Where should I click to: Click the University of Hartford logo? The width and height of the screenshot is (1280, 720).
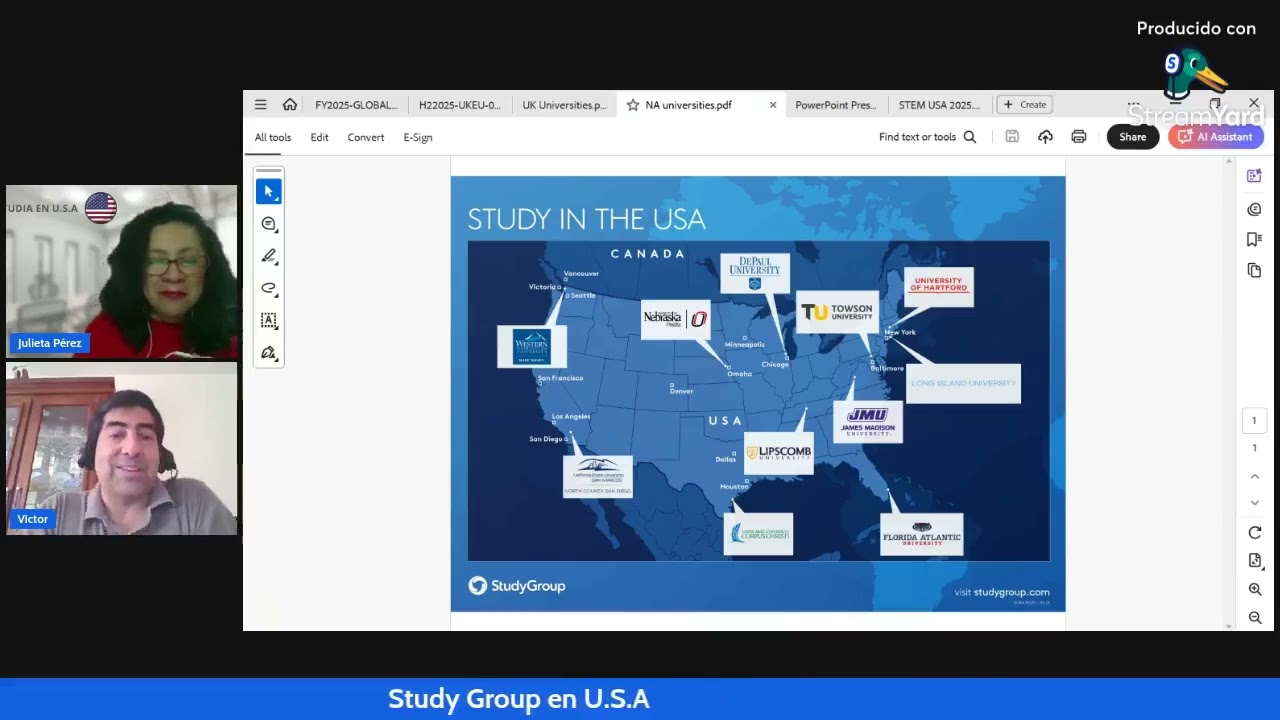coord(939,286)
